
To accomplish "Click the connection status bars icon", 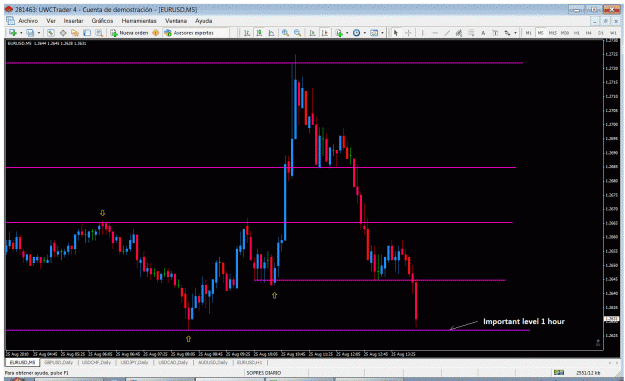I will click(x=559, y=372).
